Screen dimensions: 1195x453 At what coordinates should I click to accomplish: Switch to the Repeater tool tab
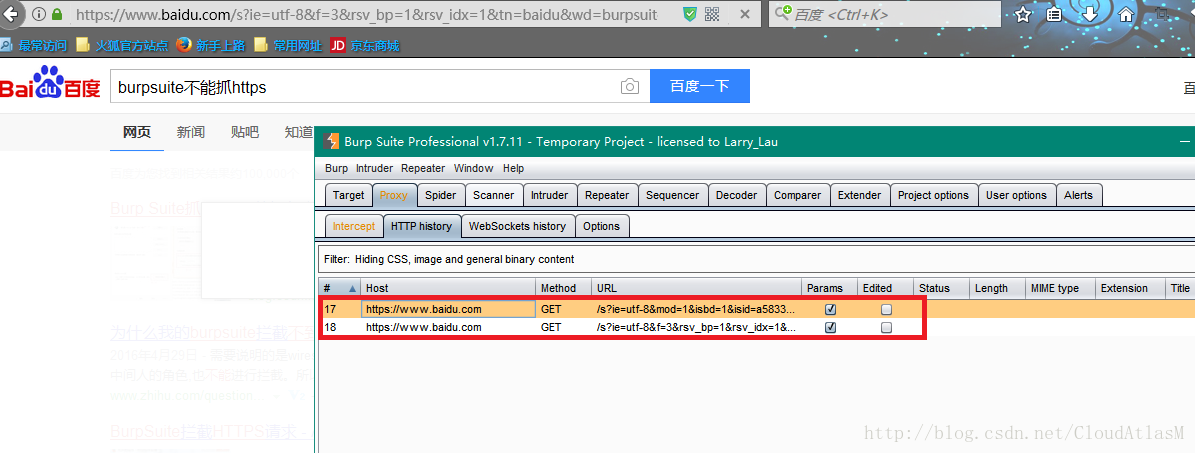click(x=607, y=195)
